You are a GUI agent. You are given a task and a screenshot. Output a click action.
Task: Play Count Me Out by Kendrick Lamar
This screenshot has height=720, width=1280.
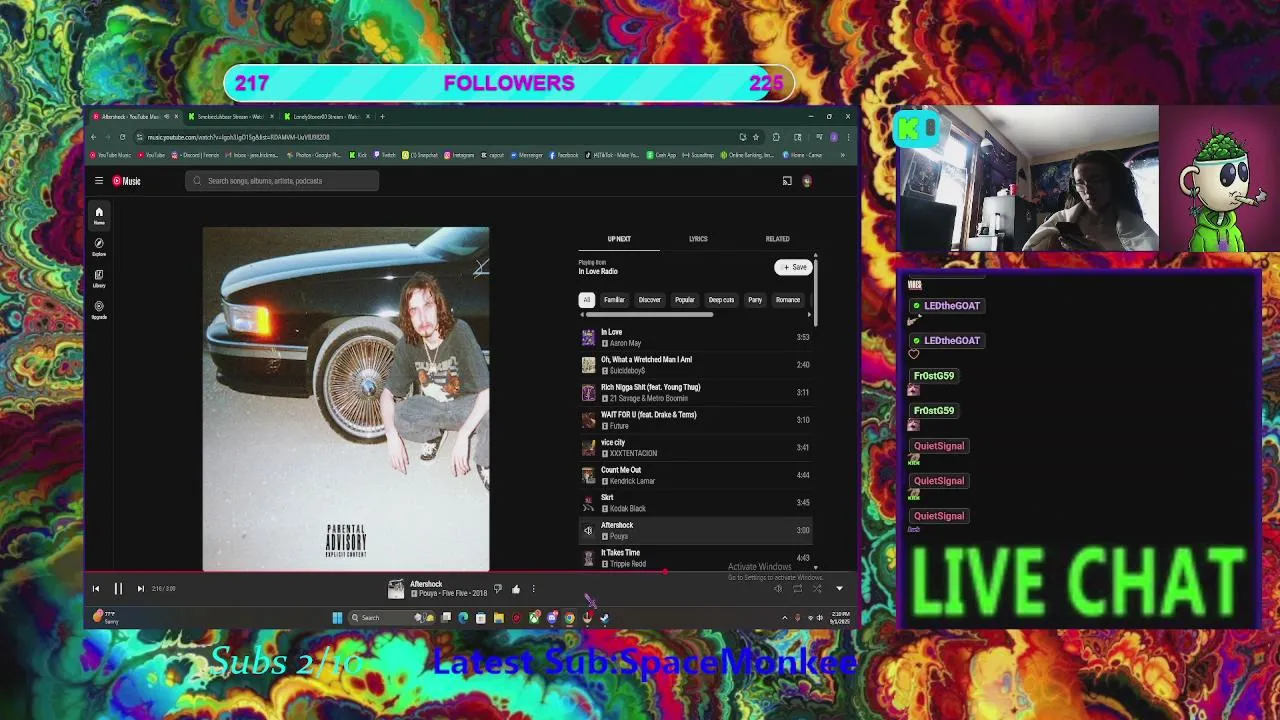[x=697, y=475]
